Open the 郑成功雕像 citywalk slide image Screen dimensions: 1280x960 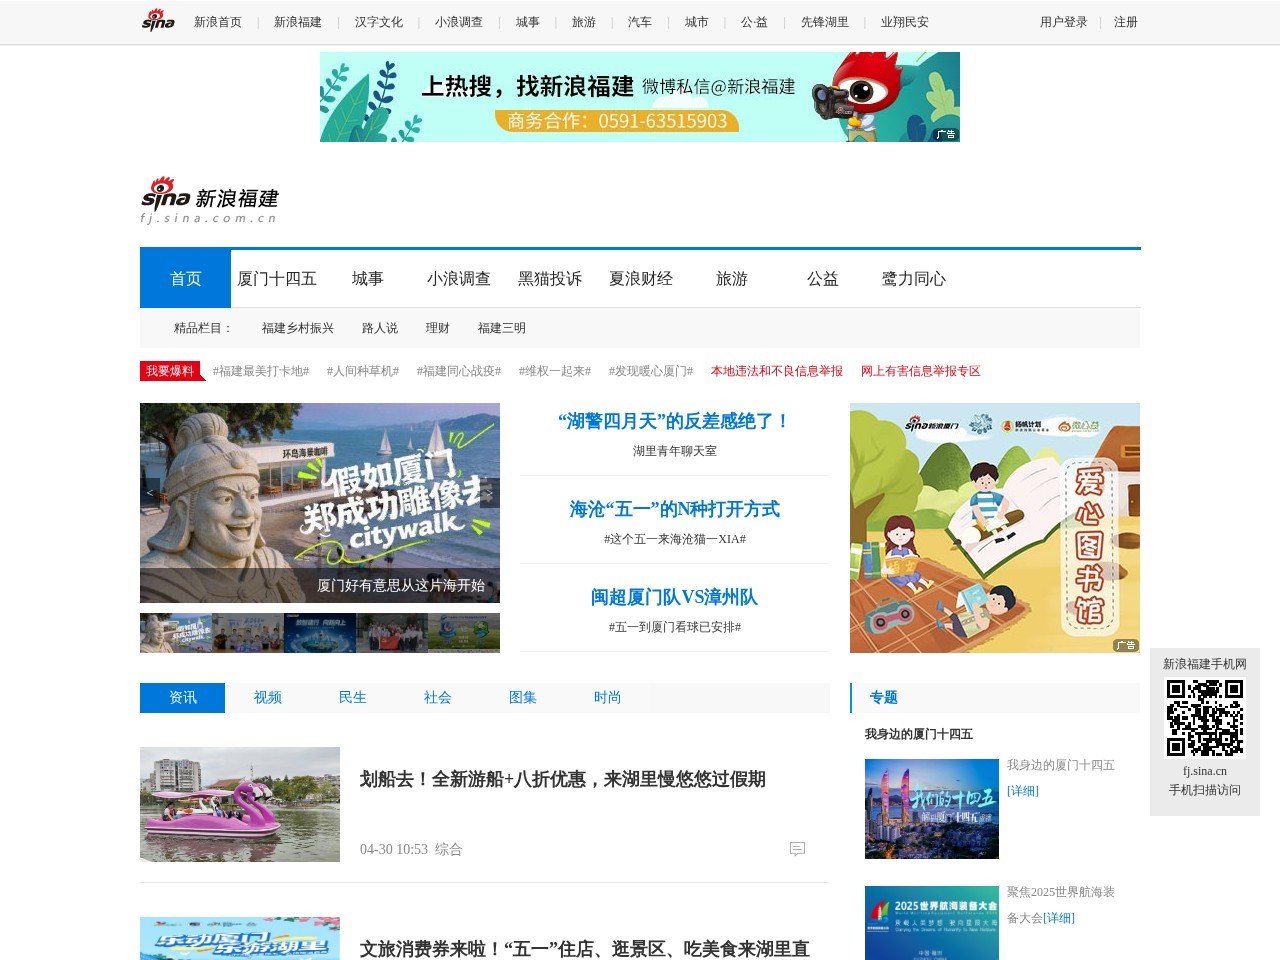coord(320,503)
